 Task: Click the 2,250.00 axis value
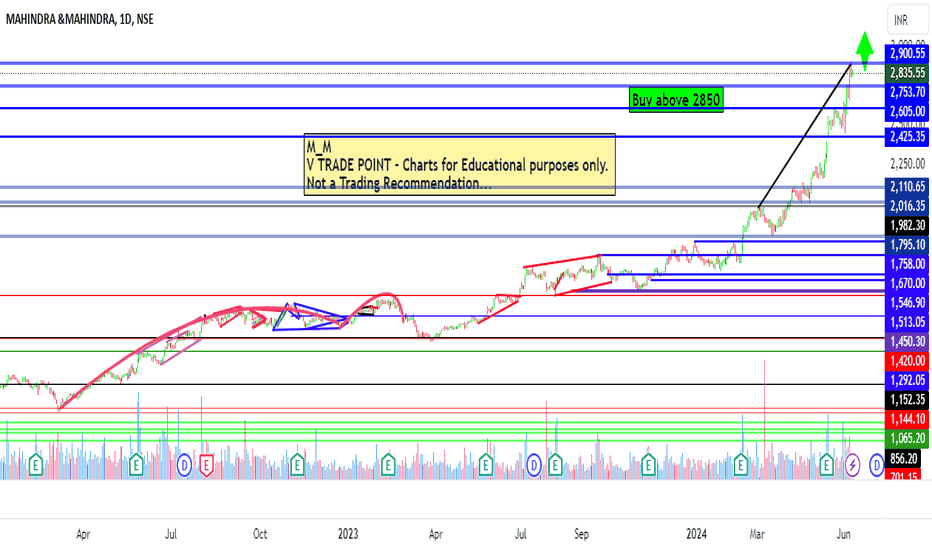coord(907,164)
